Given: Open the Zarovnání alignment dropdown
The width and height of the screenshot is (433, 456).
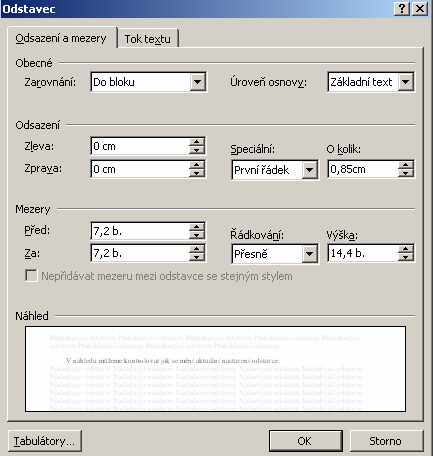Looking at the screenshot, I should [197, 82].
